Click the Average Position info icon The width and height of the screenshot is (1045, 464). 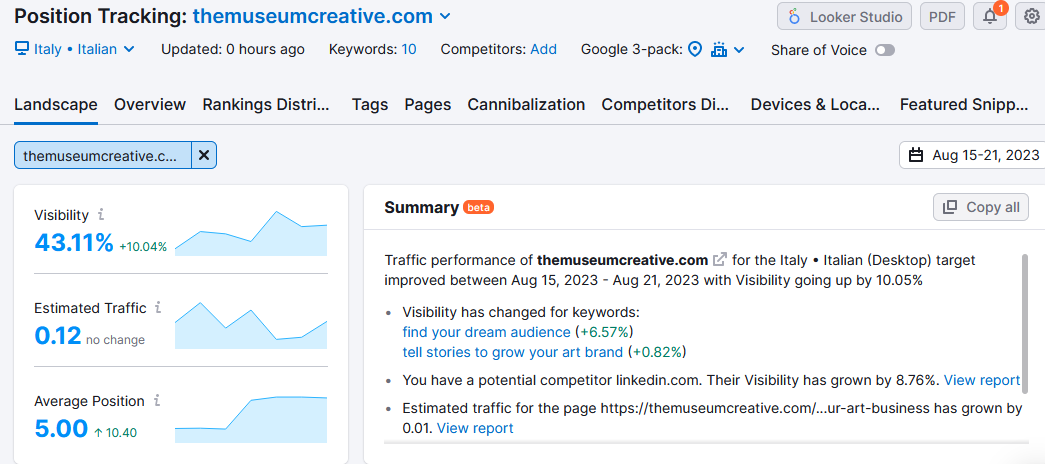point(157,401)
